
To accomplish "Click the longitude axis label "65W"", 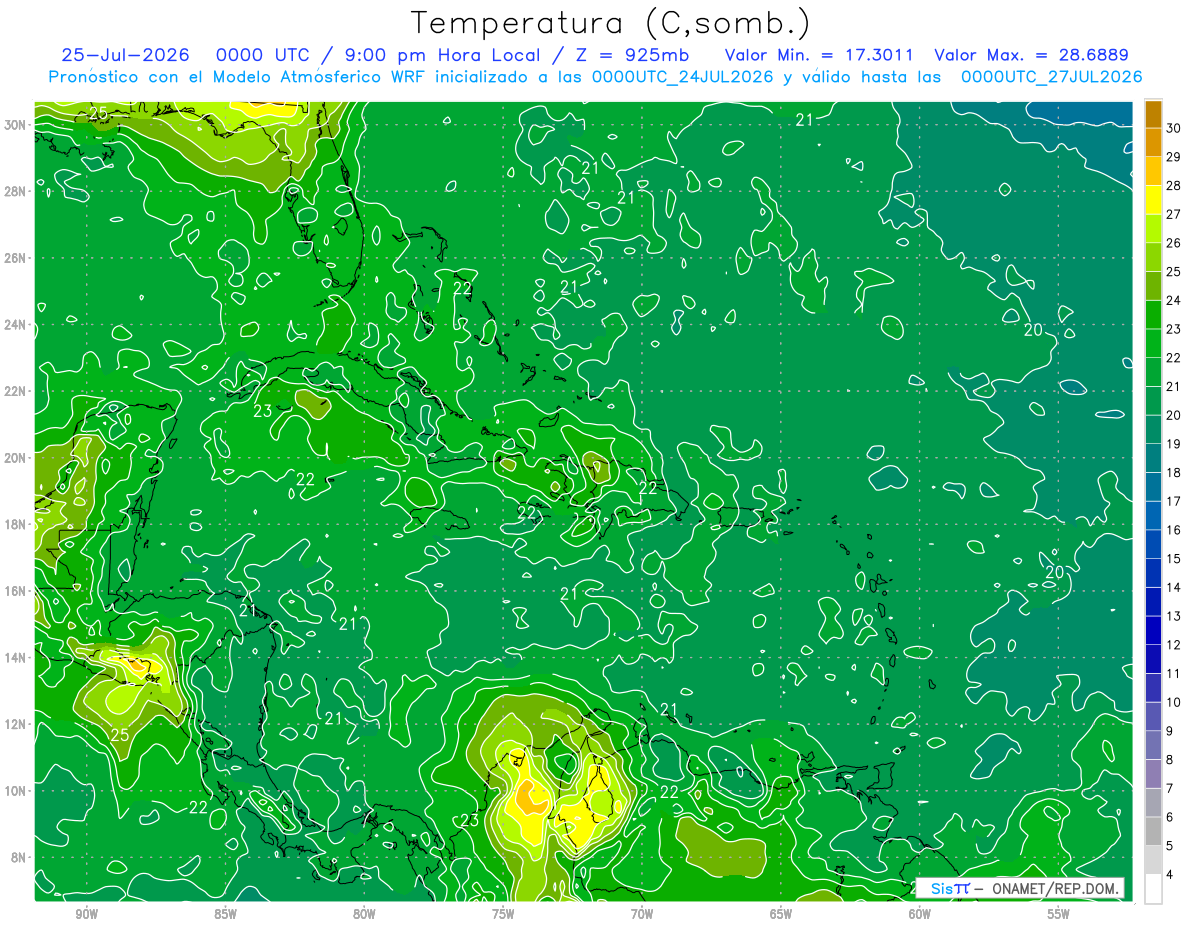I will click(x=781, y=914).
